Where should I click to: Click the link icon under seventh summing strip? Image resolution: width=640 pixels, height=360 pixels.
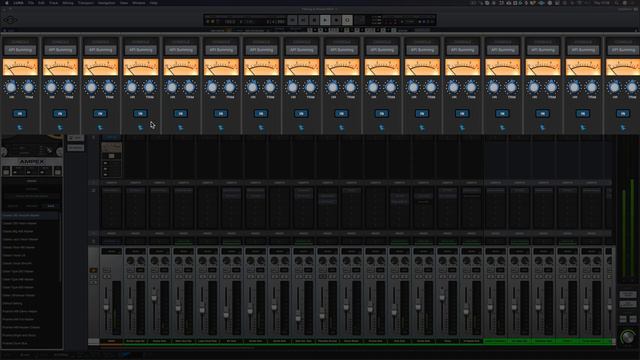pyautogui.click(x=261, y=128)
